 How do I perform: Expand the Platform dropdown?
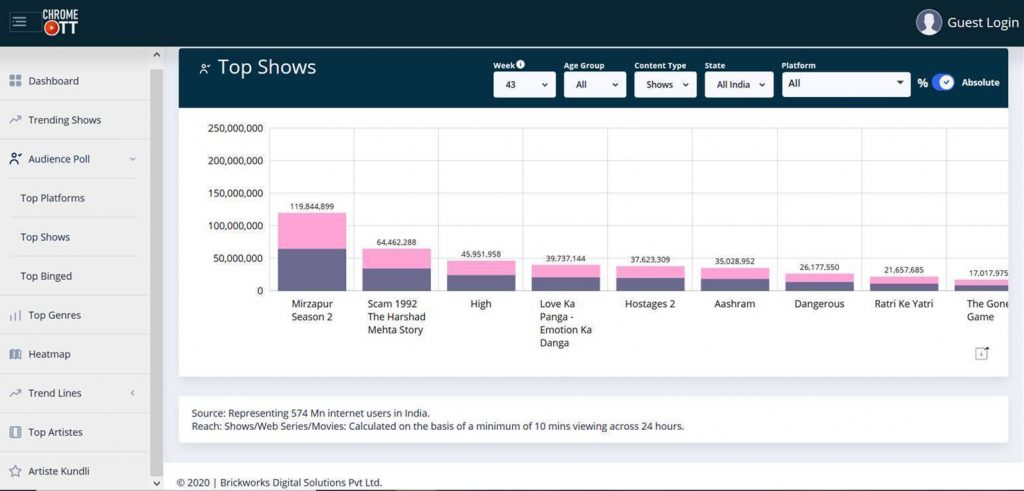[x=845, y=84]
